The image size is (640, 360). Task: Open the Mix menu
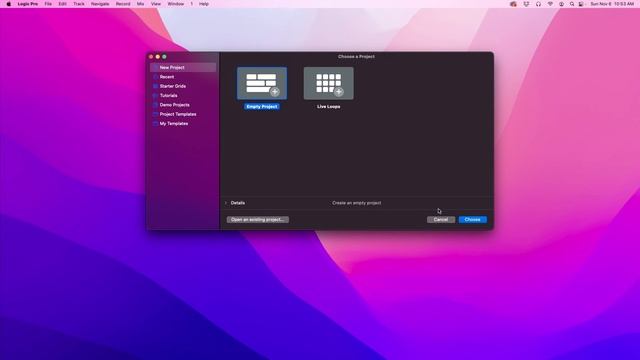(x=140, y=4)
